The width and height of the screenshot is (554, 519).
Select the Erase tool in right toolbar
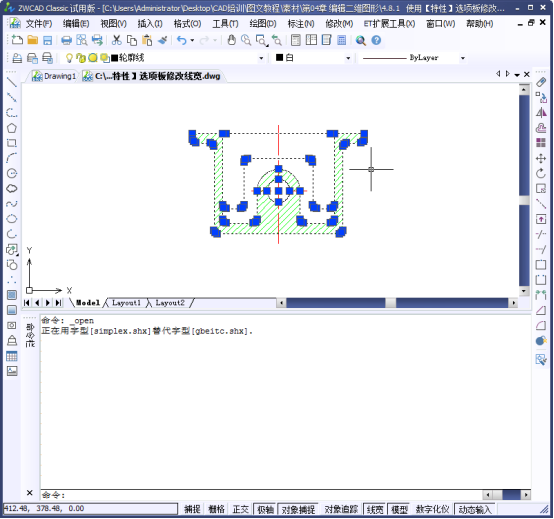point(541,82)
